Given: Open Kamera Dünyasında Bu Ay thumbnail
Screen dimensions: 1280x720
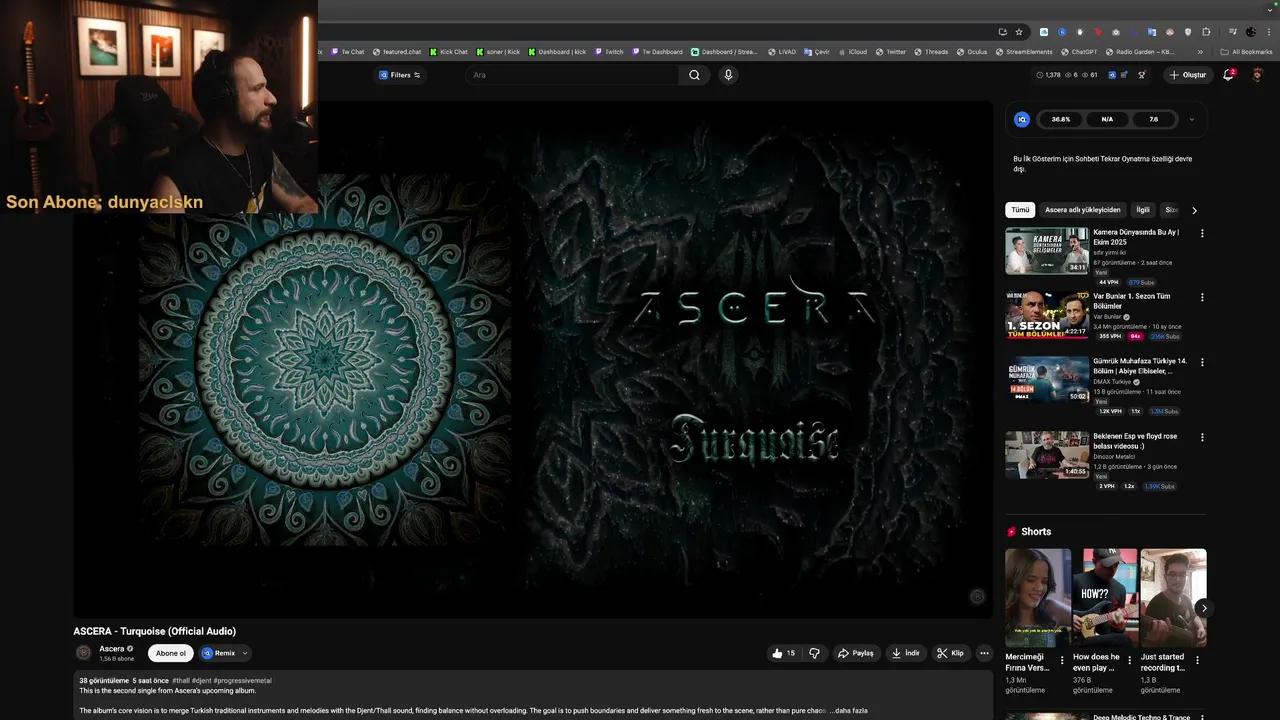Looking at the screenshot, I should 1047,251.
